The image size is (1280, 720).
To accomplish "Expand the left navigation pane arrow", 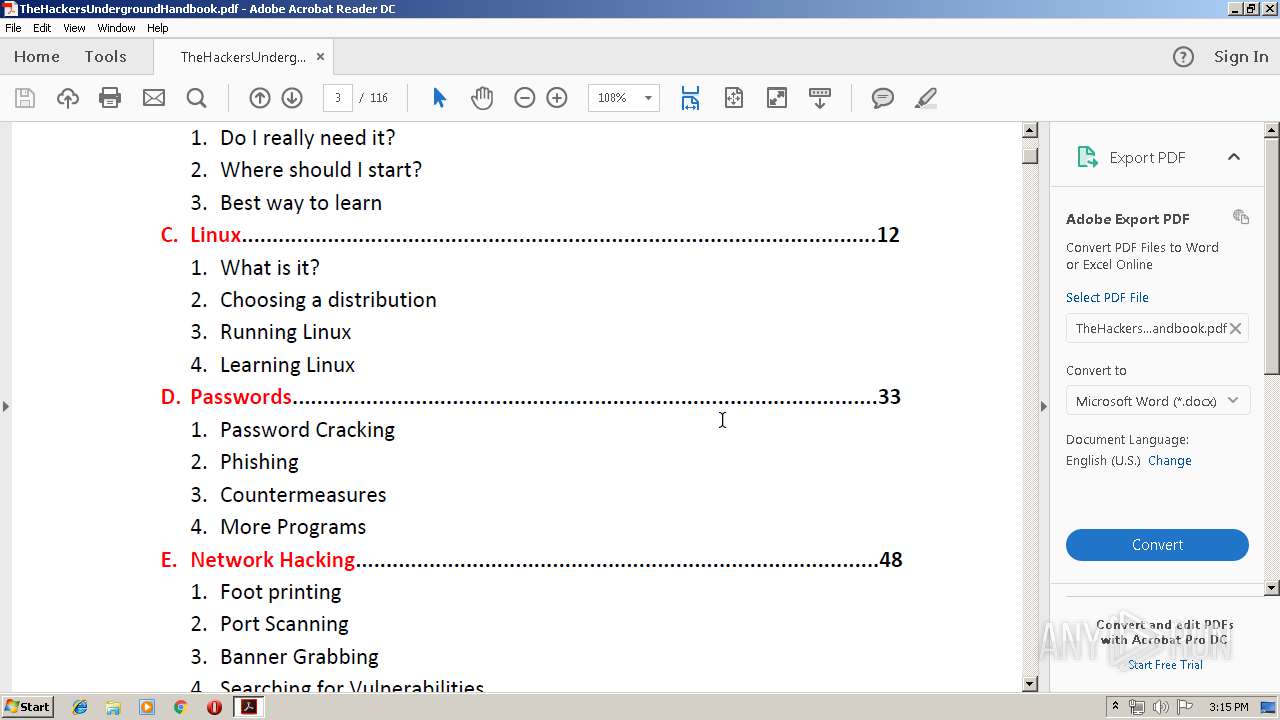I will click(6, 406).
